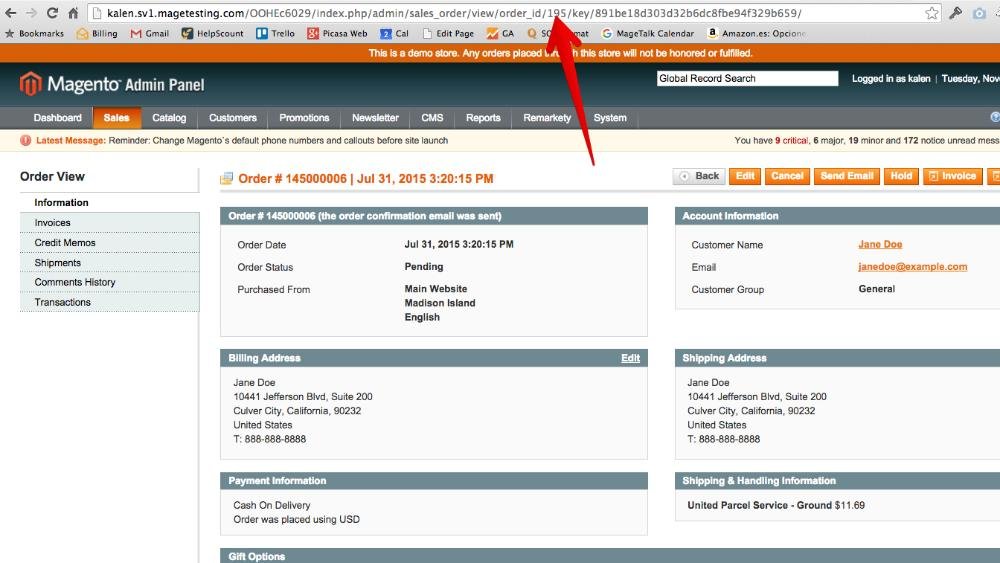Select the Credit Memos tab
The height and width of the screenshot is (563, 1000).
pyautogui.click(x=65, y=243)
